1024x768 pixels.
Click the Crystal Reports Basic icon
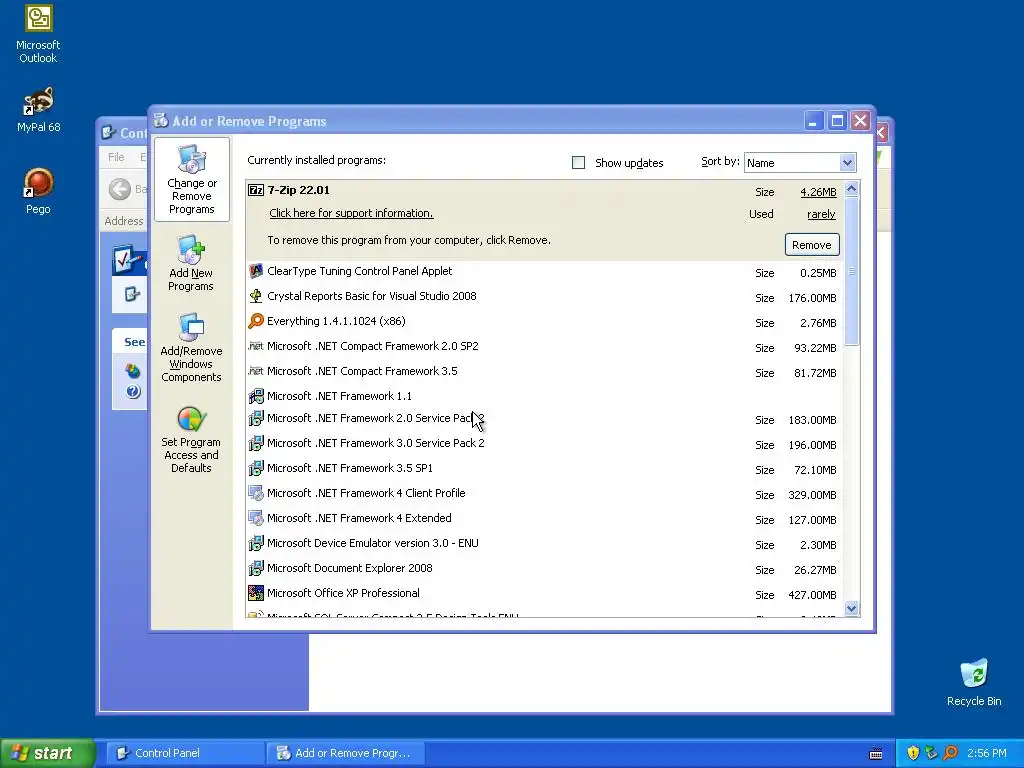[x=256, y=296]
